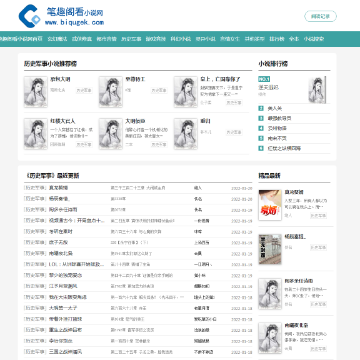This screenshot has width=360, height=360.
Task: Open the latest-updates novel starting with LOL
Action: (77, 264)
